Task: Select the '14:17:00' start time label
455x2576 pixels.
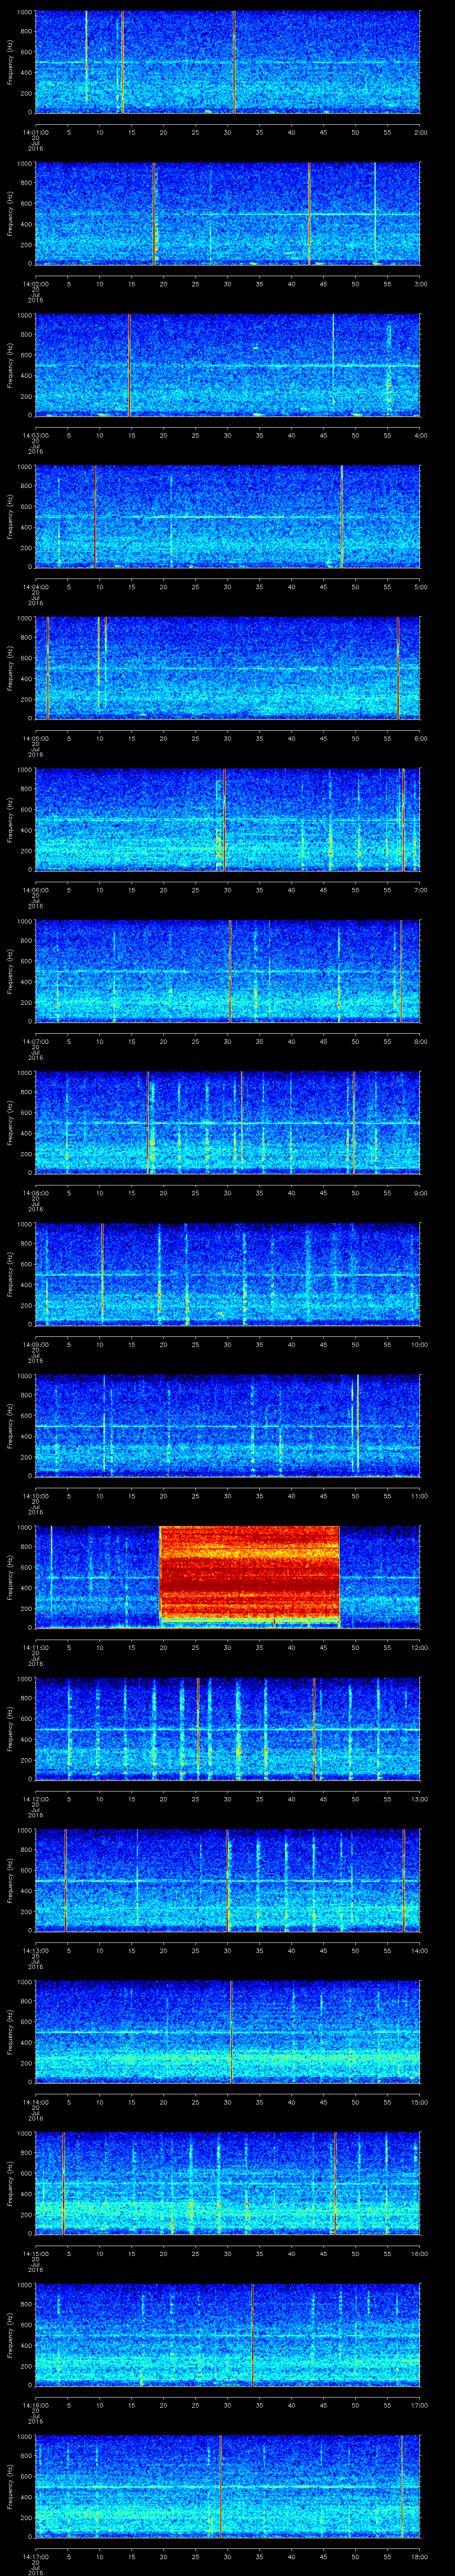Action: coord(35,2557)
